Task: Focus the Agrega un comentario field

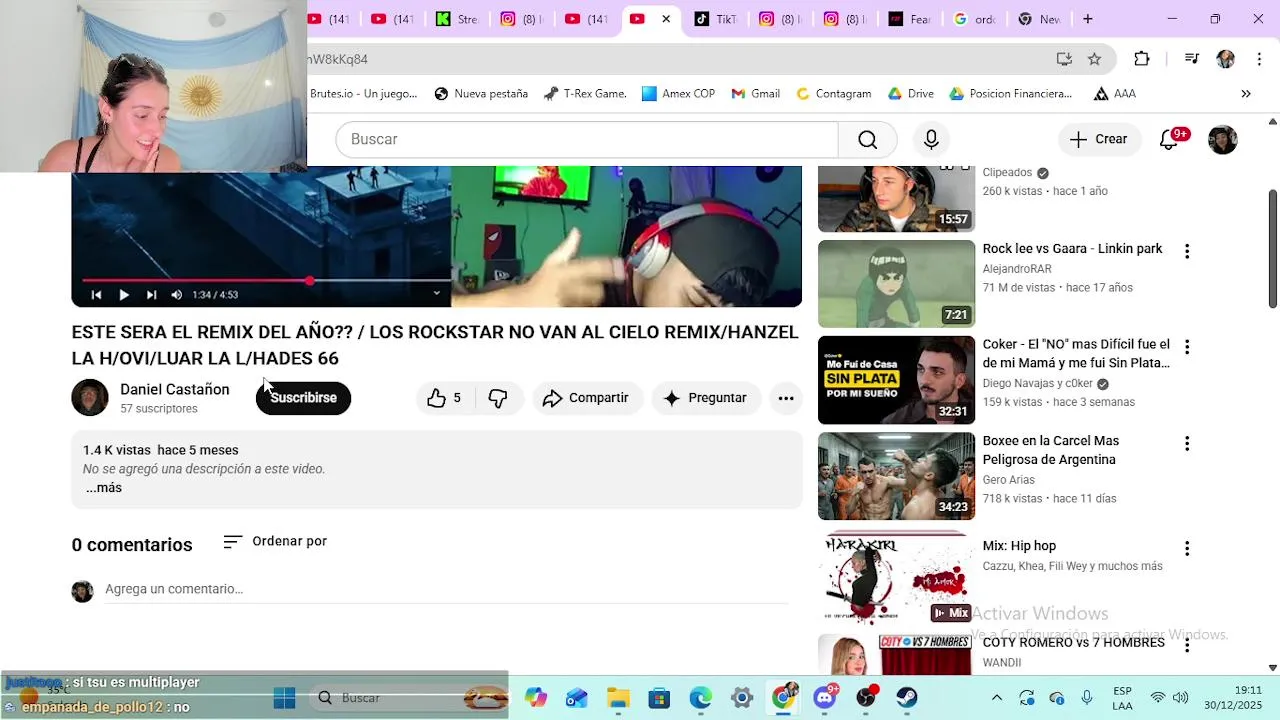Action: point(446,589)
